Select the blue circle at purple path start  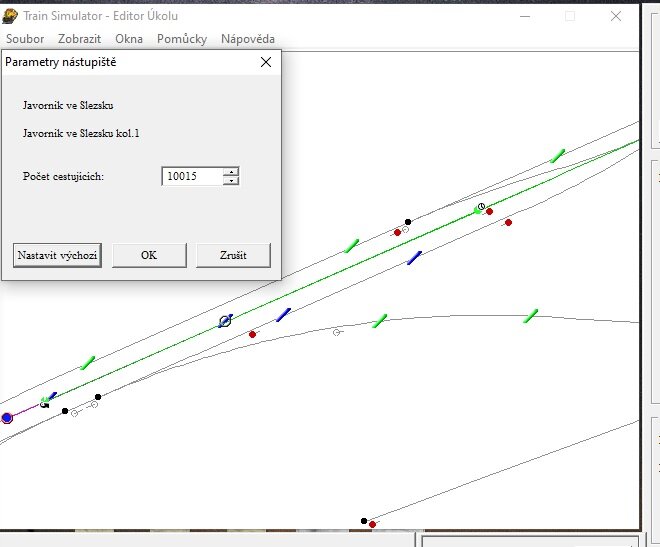pyautogui.click(x=7, y=417)
